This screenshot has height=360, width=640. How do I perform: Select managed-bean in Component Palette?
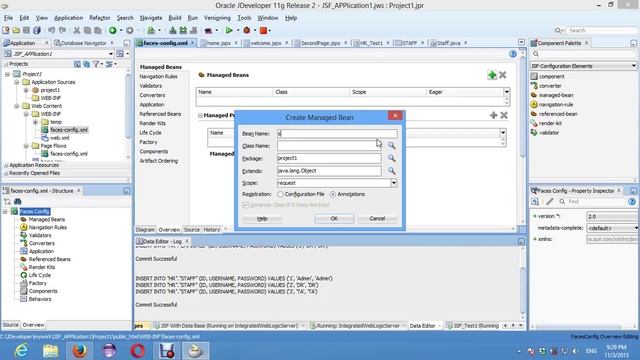556,95
